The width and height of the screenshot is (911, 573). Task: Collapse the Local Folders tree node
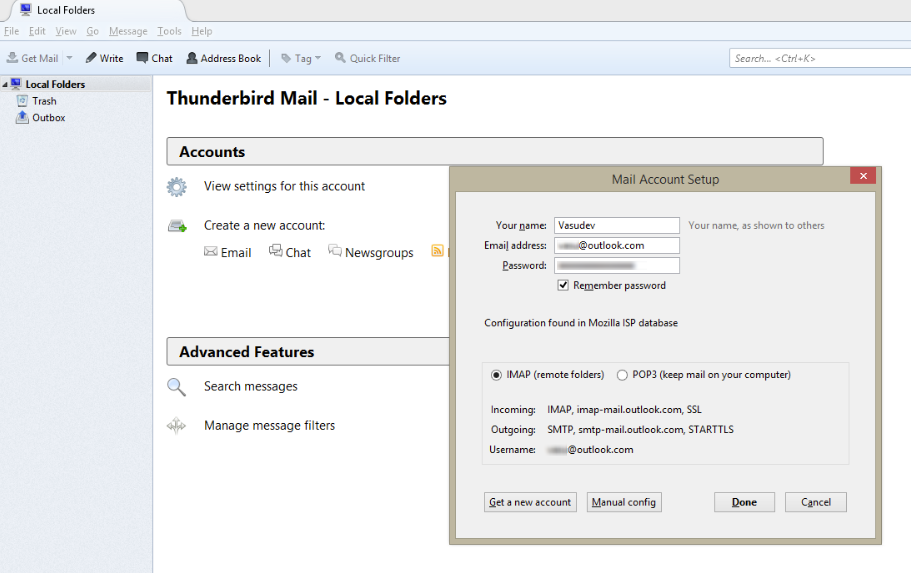click(5, 85)
